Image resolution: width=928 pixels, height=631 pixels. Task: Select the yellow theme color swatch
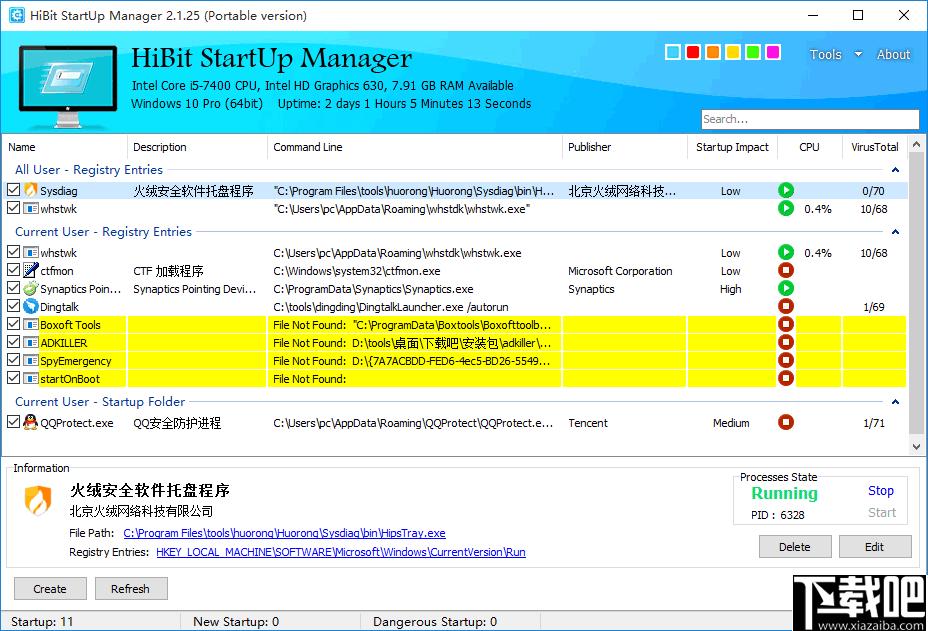click(x=733, y=52)
